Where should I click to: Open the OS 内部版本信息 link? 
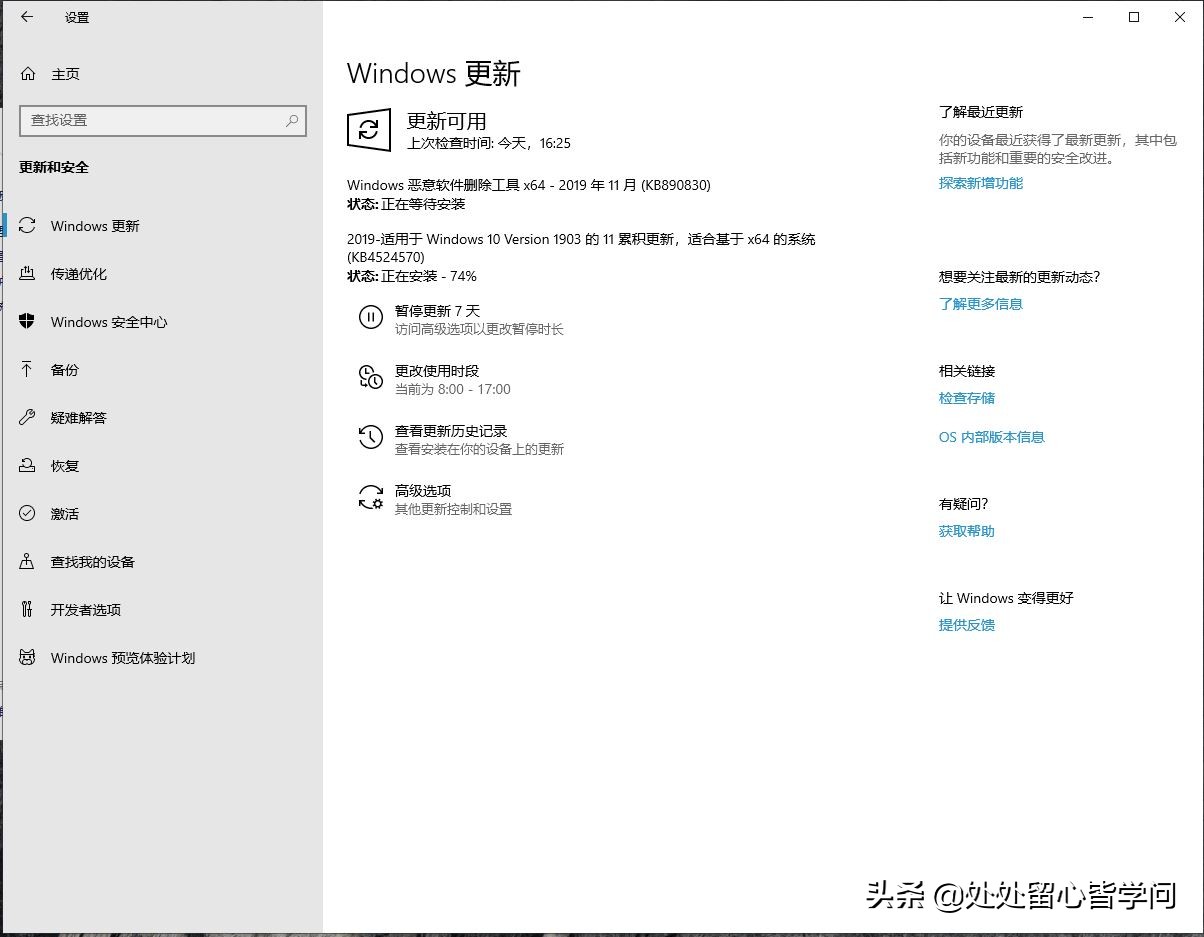991,437
